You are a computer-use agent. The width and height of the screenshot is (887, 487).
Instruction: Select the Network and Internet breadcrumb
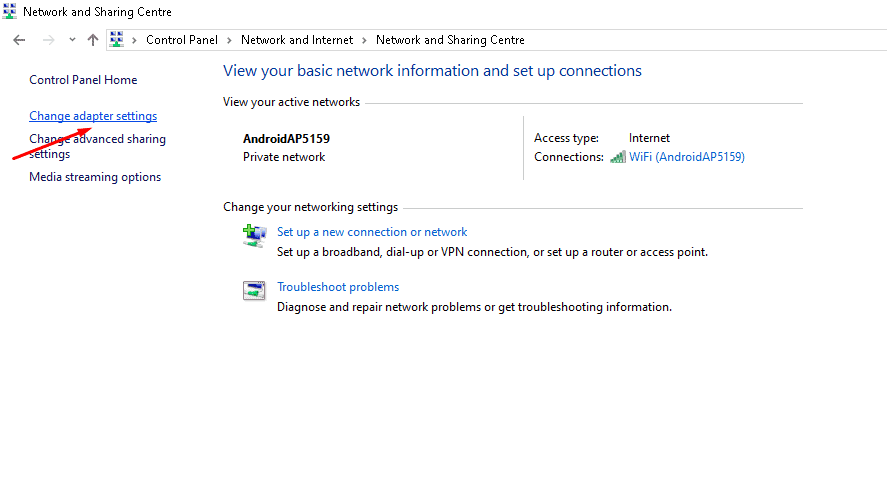point(297,40)
